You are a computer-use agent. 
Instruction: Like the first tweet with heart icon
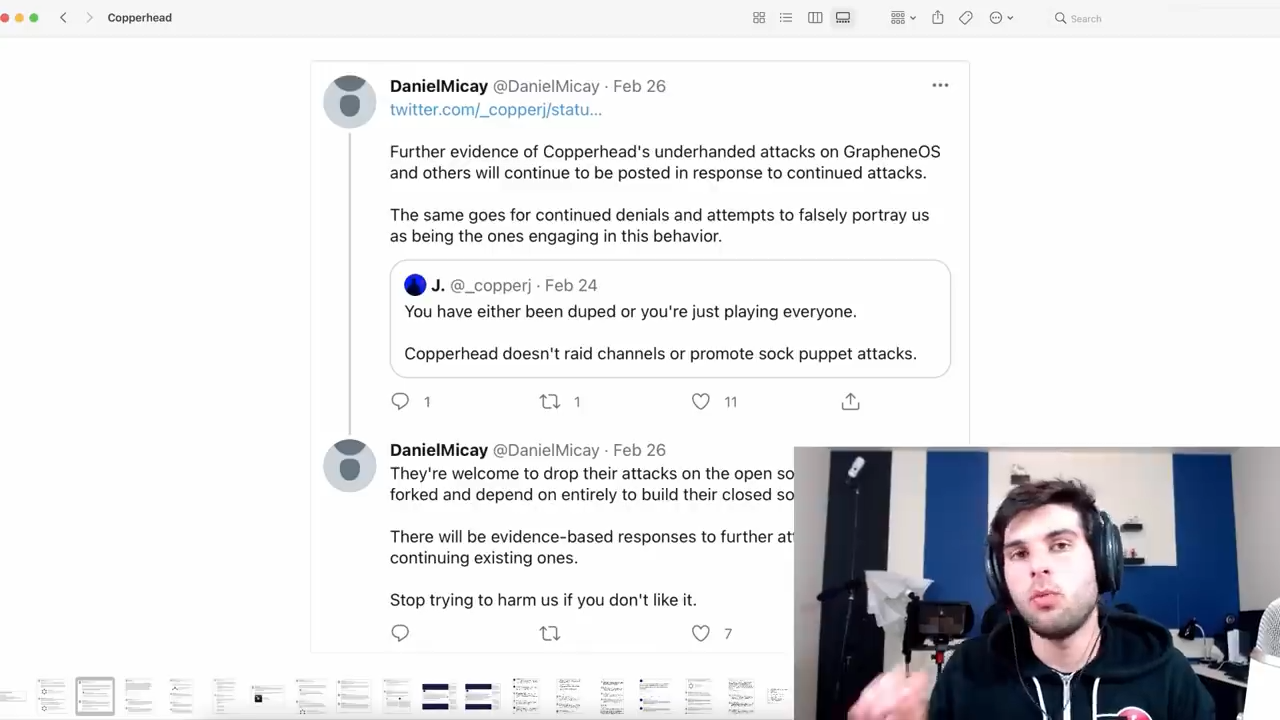coord(700,401)
